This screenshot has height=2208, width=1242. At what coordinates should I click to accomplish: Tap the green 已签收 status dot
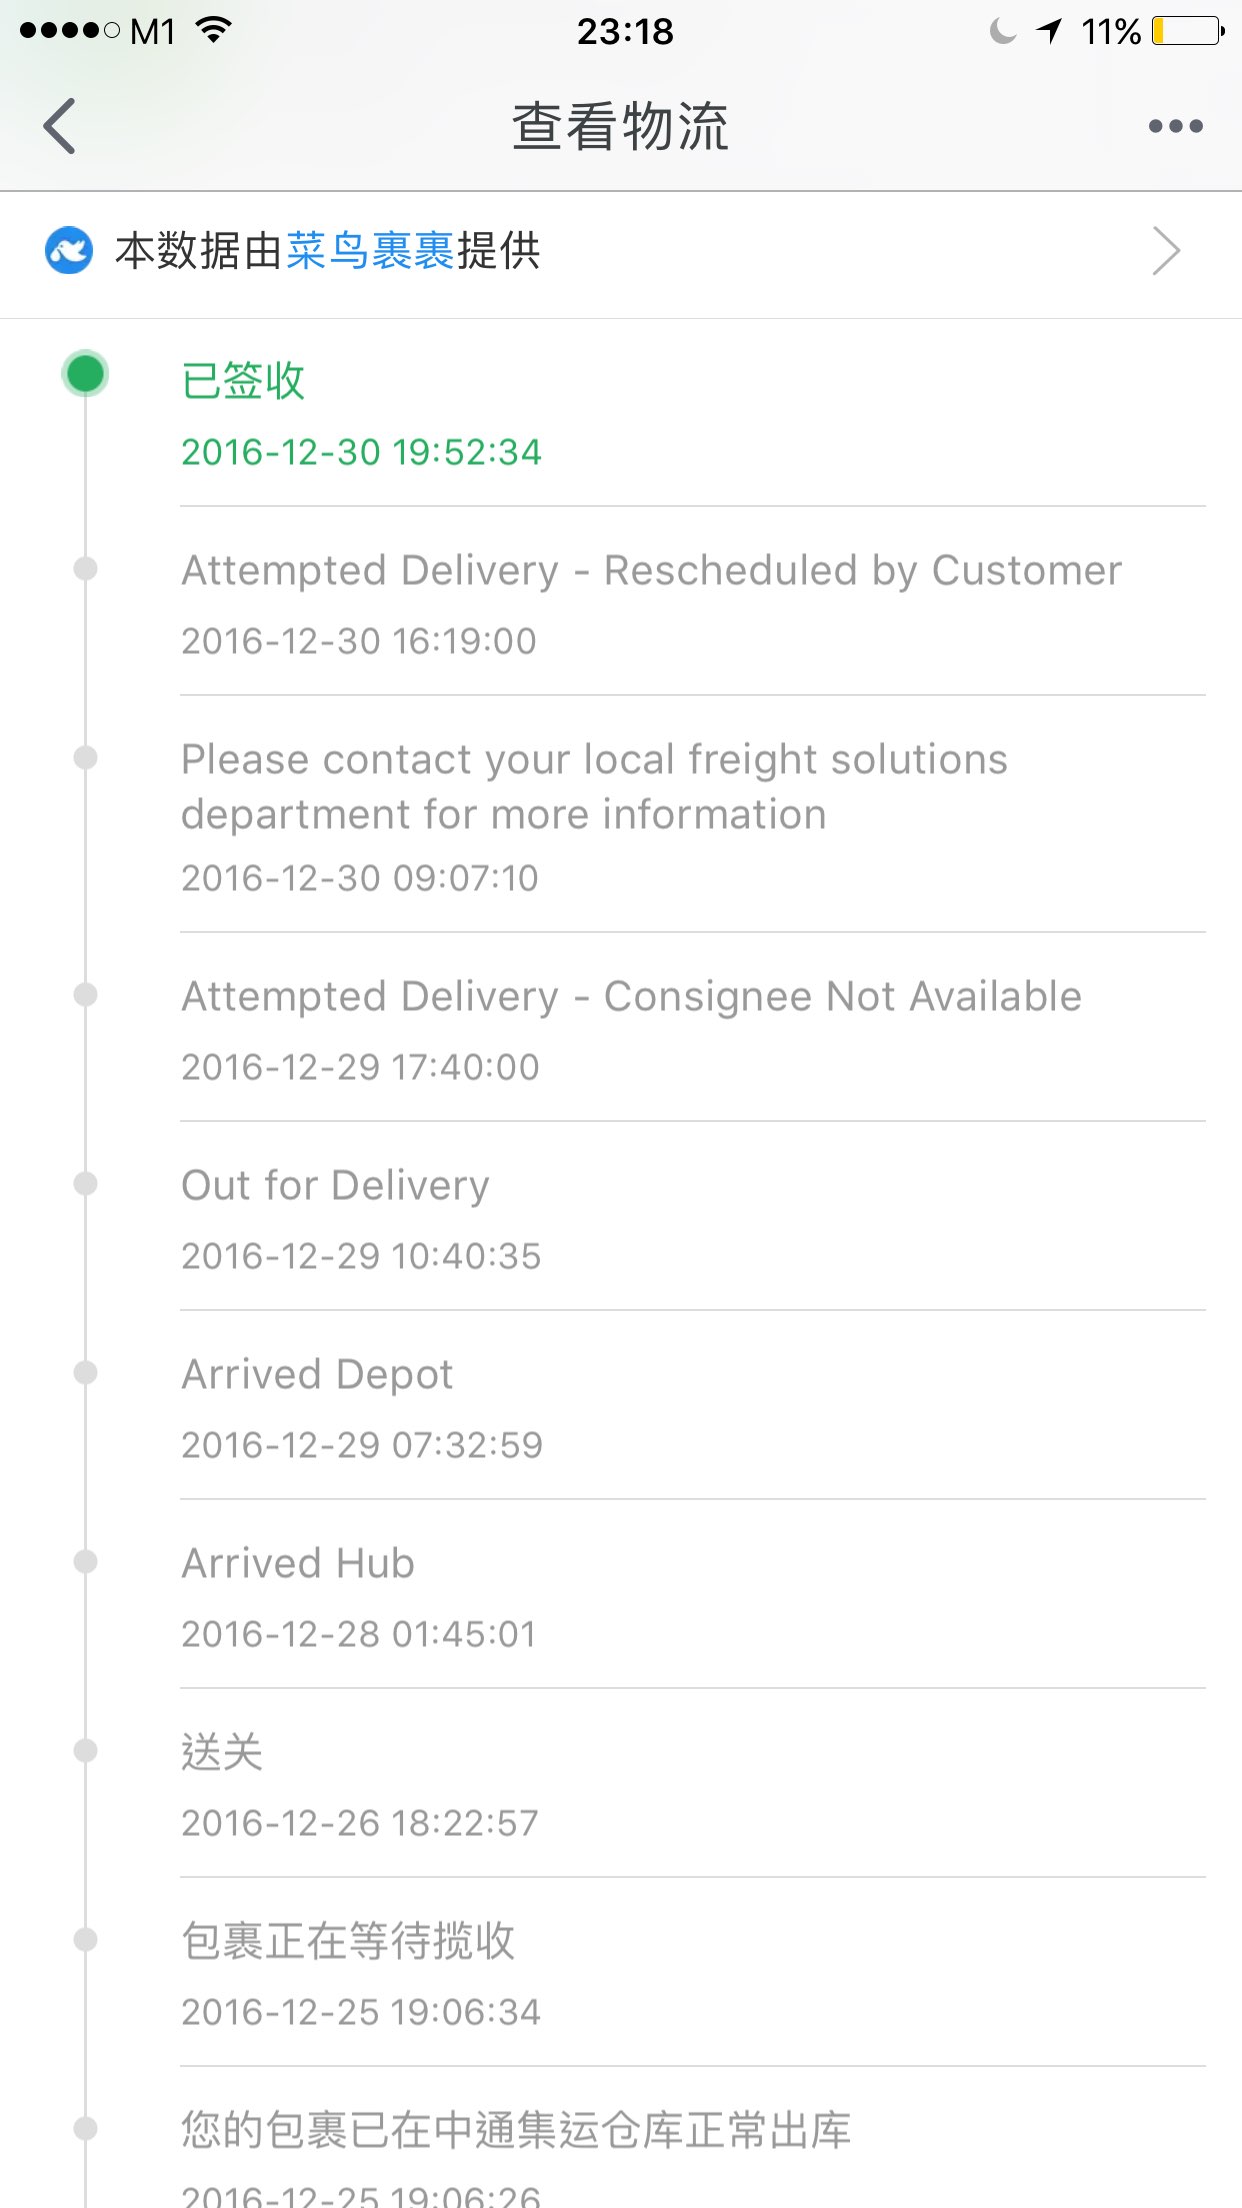click(x=85, y=374)
